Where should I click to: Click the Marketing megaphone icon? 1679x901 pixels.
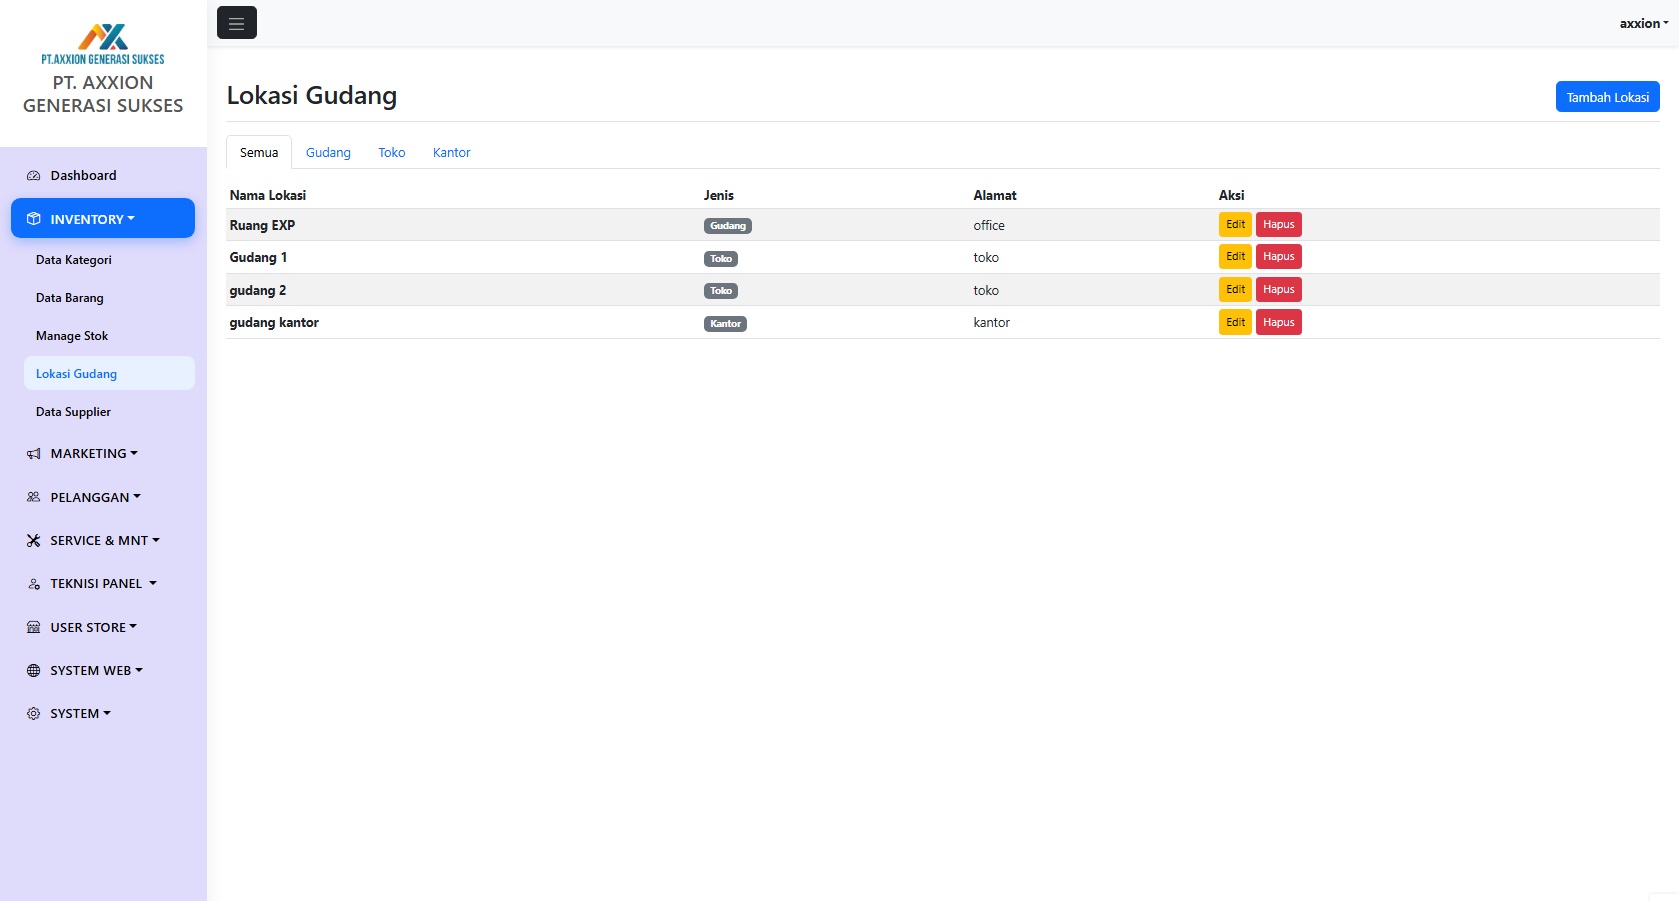pos(33,453)
